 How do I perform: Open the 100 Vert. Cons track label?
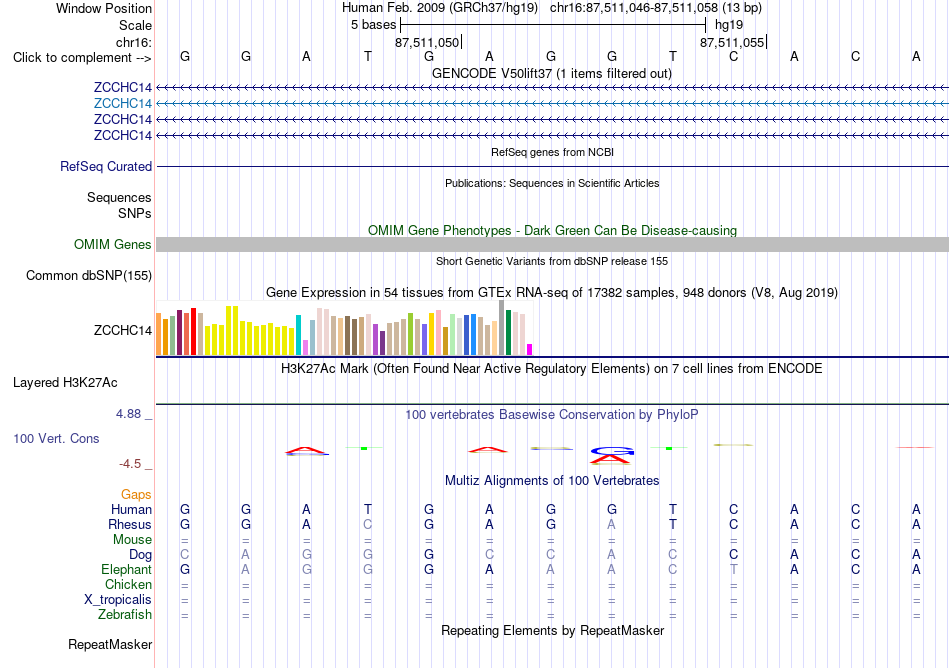[x=56, y=438]
